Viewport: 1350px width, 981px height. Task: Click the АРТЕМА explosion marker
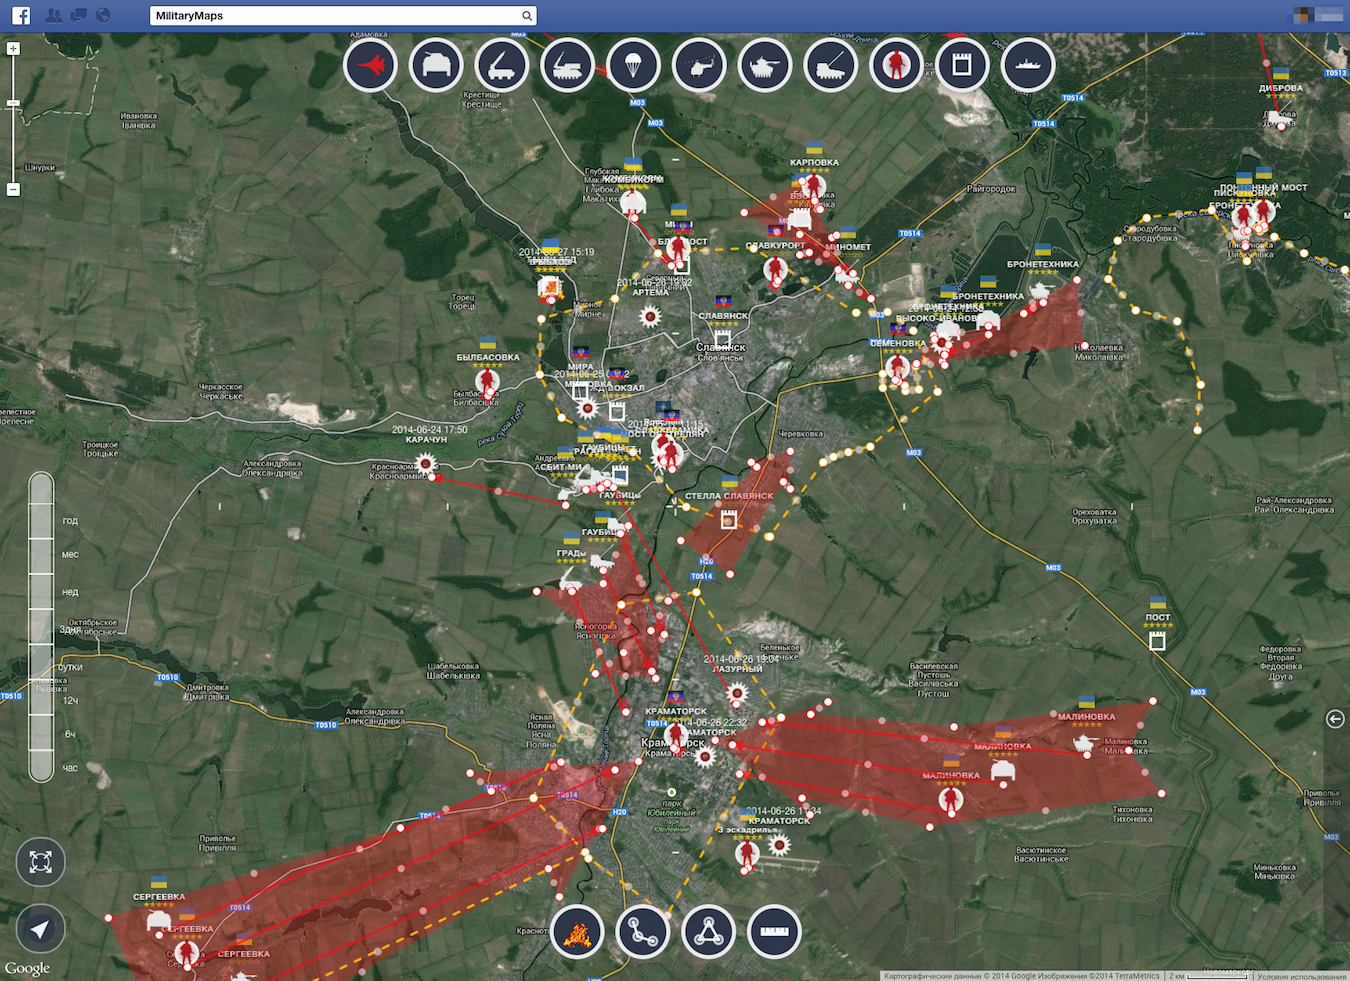[x=650, y=317]
